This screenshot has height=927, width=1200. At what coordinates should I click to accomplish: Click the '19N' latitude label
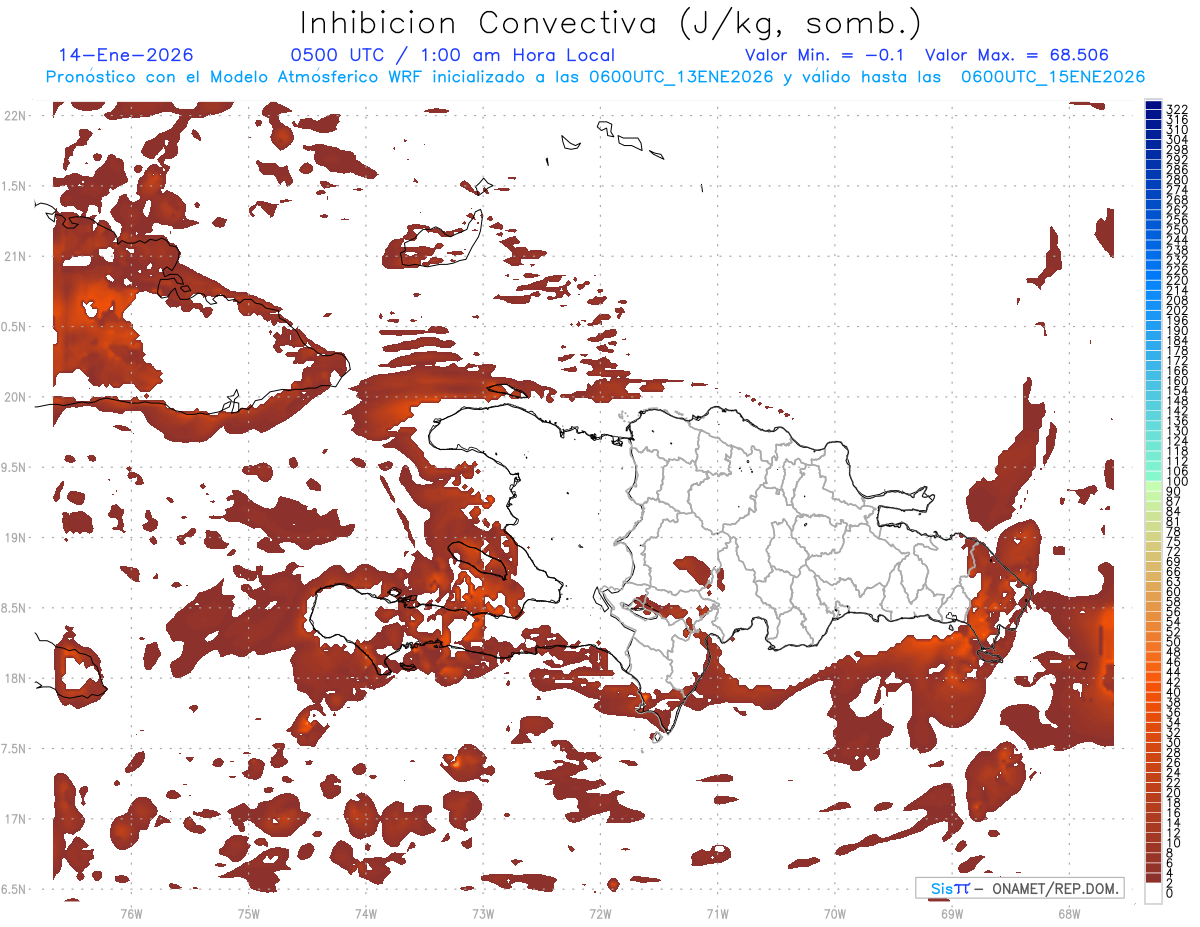point(15,538)
